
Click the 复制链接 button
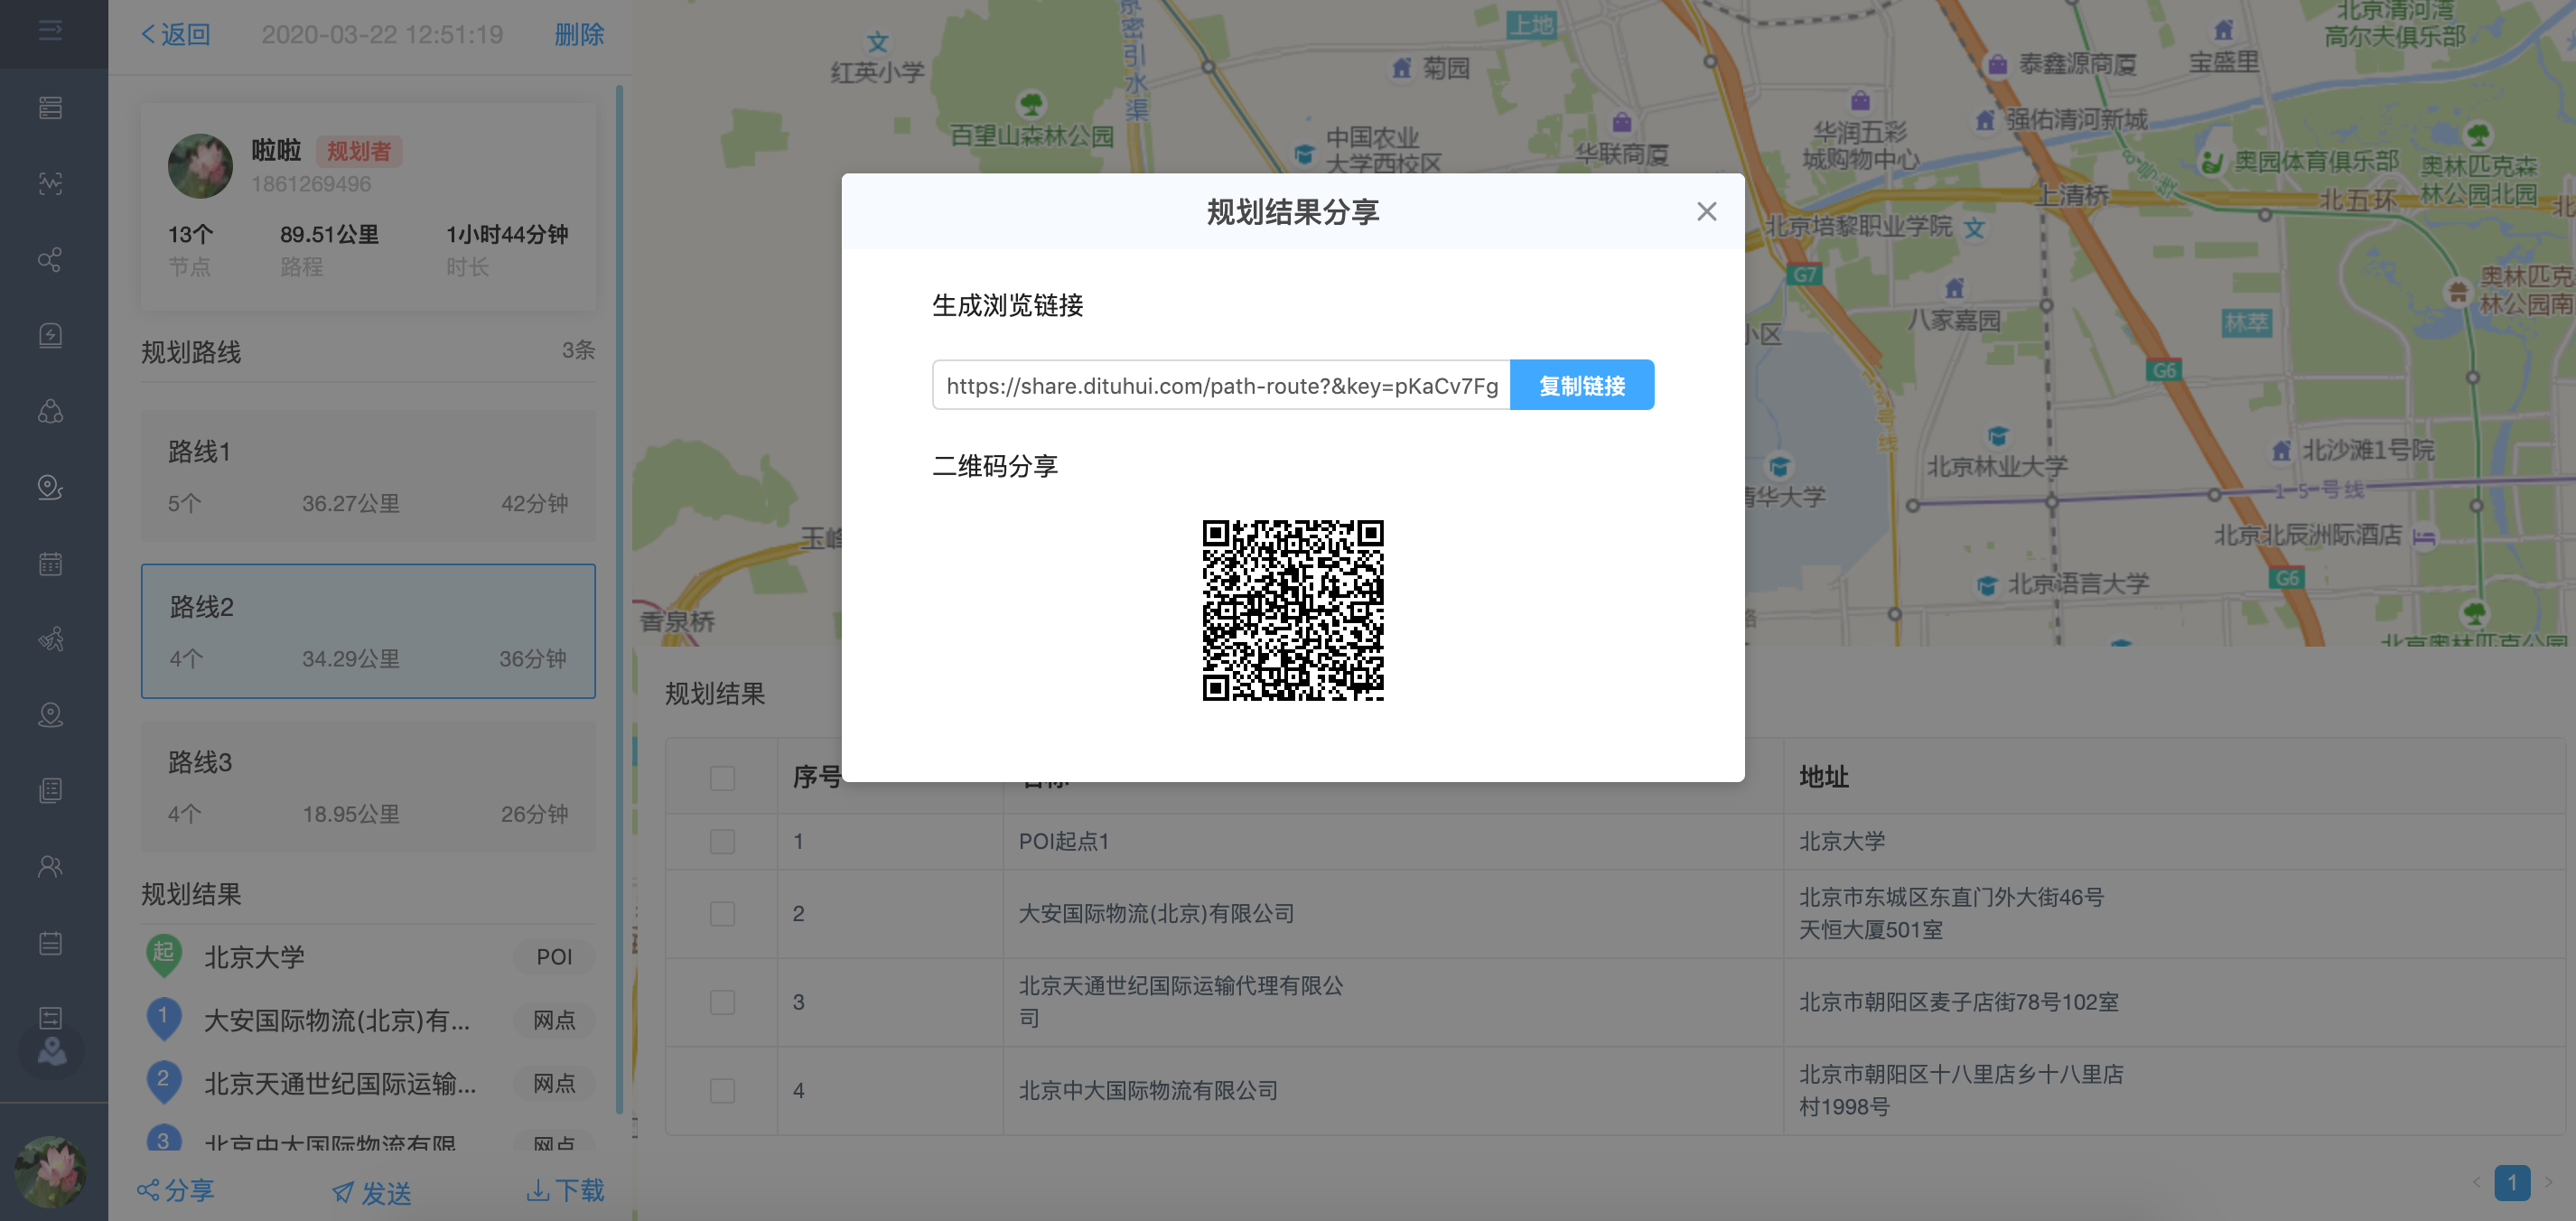point(1581,385)
